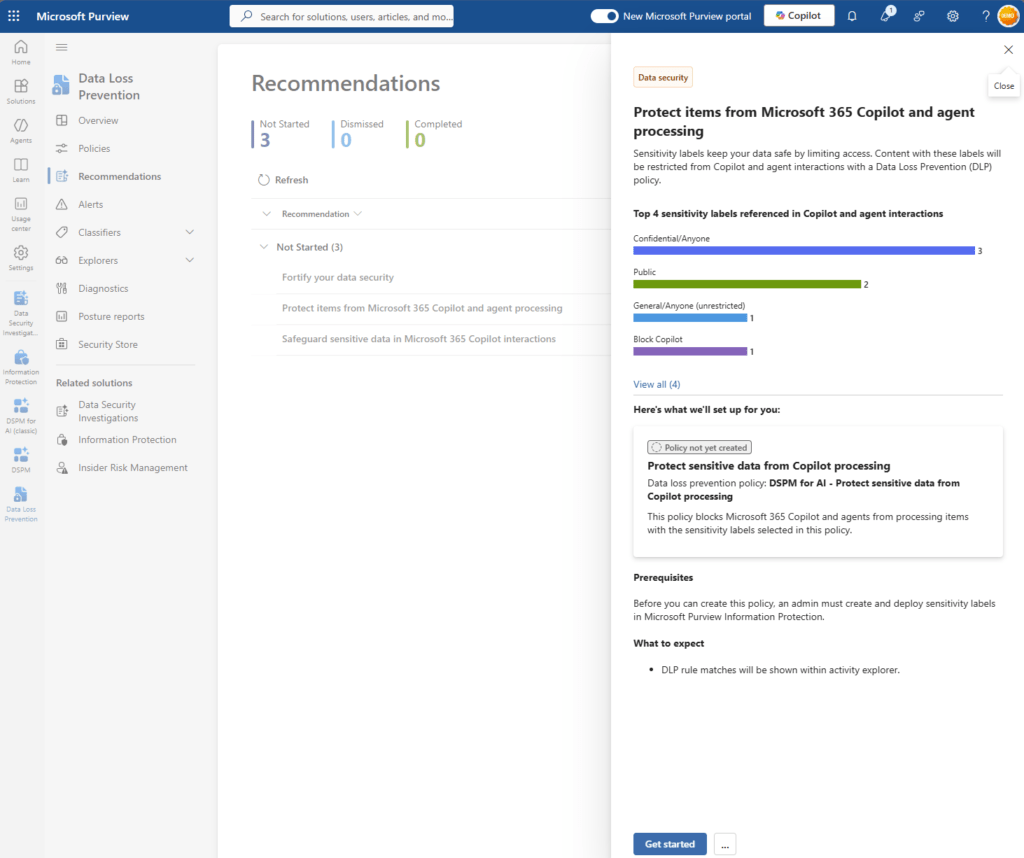
Task: Open 'Protect items from Microsoft 365 Copilot' row
Action: [x=422, y=308]
